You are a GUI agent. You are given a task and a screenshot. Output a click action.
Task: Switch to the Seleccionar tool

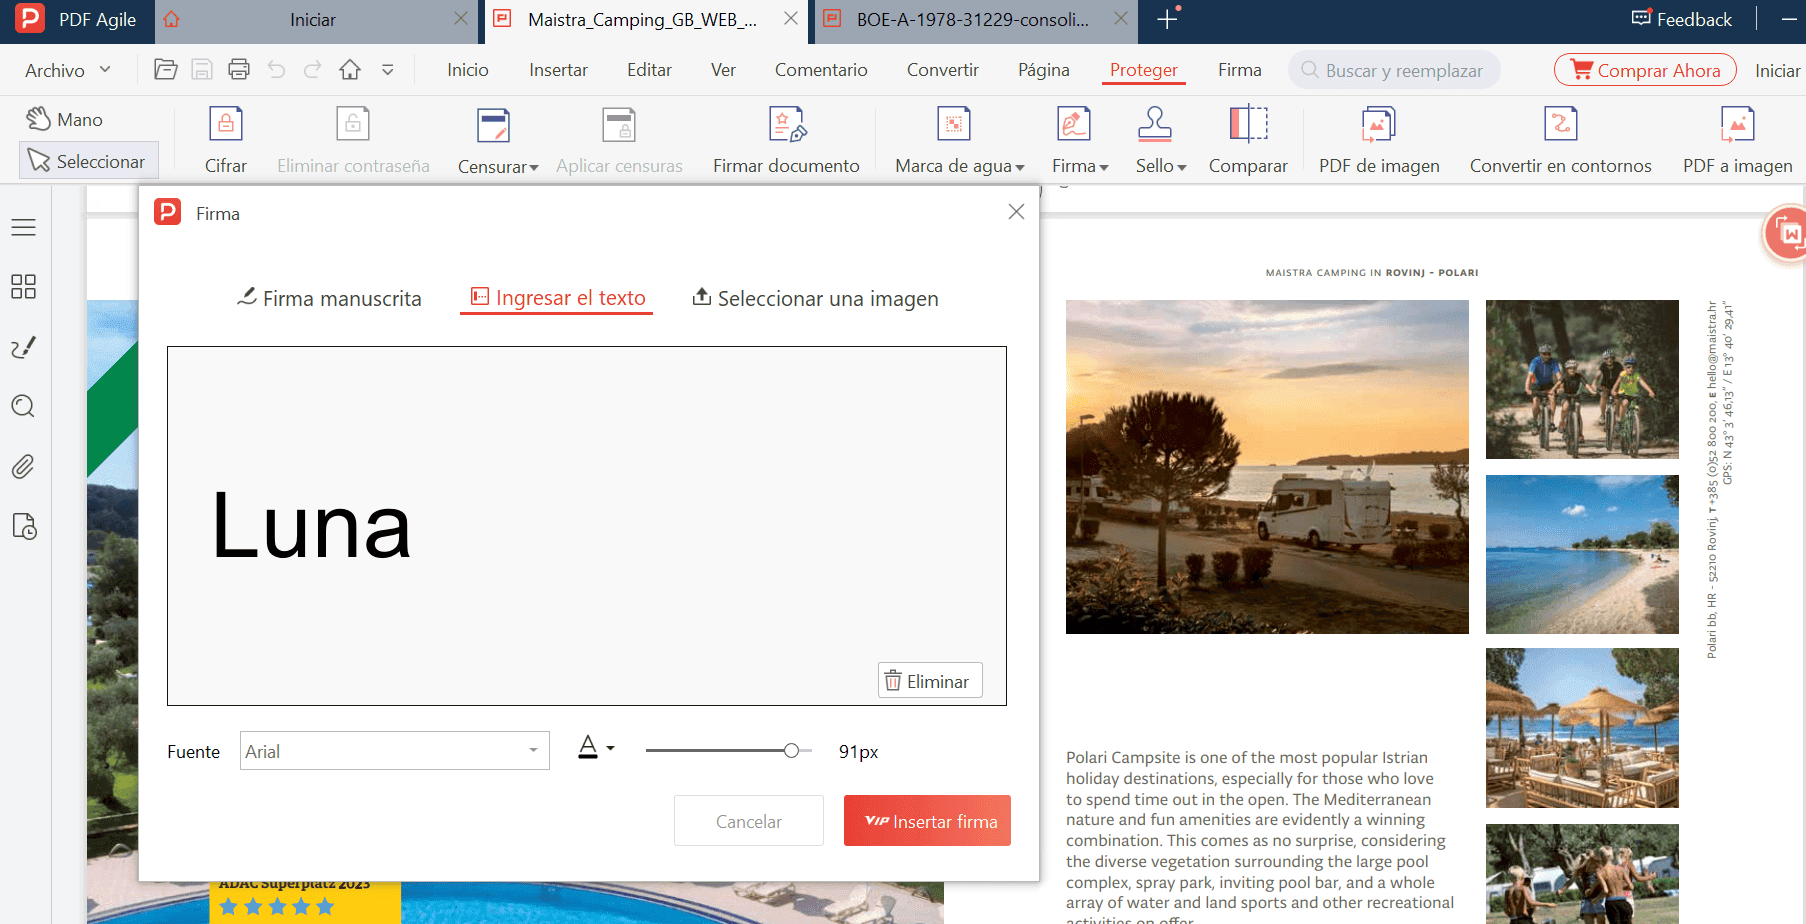coord(88,160)
